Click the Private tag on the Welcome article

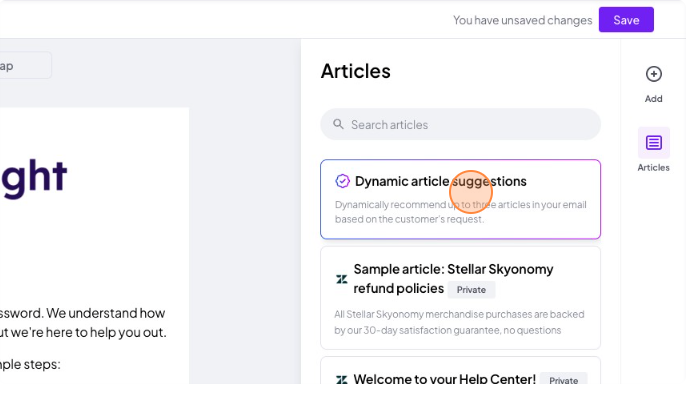click(563, 380)
